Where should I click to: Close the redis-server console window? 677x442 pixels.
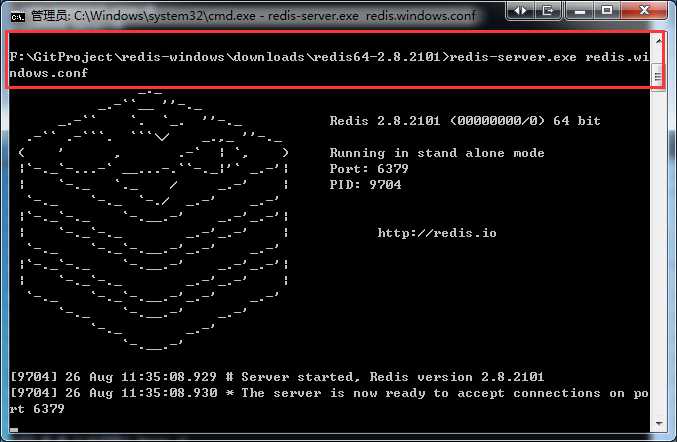pos(644,10)
